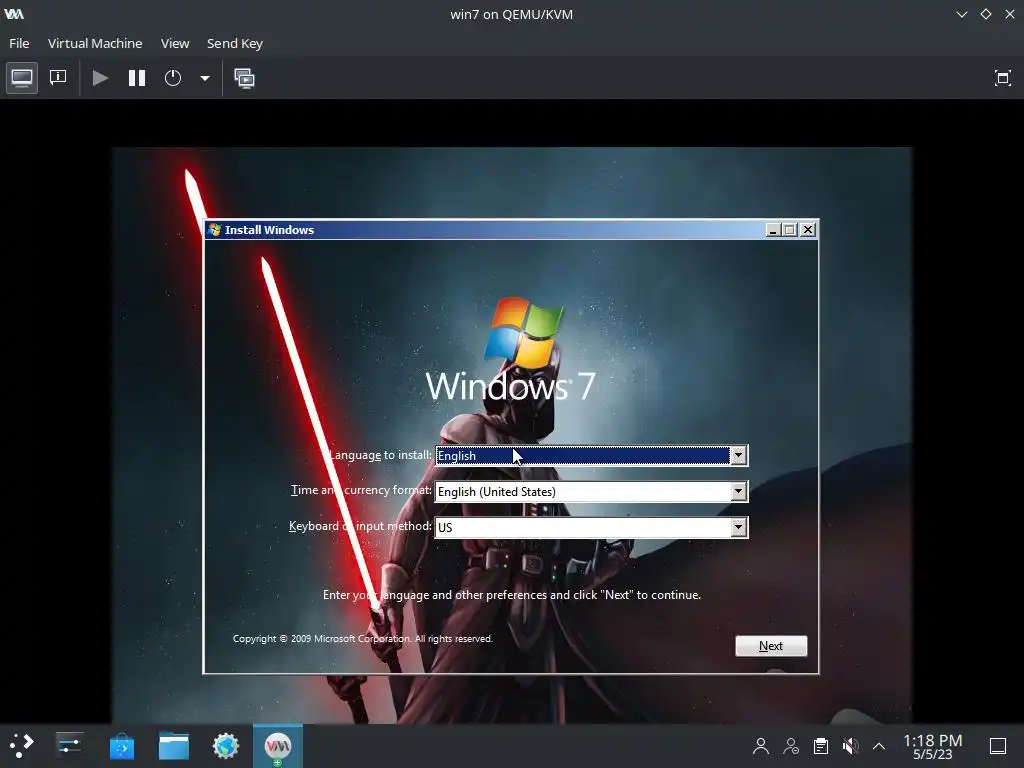Open the Send Key menu

pos(234,43)
